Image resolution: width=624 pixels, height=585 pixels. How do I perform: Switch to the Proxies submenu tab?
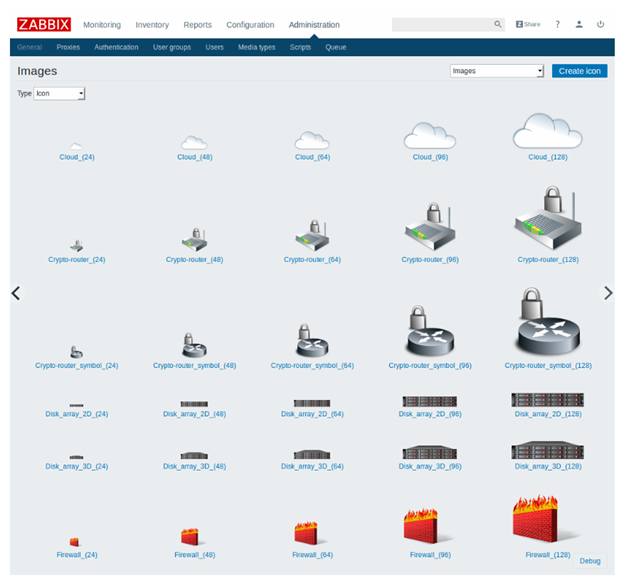point(68,47)
